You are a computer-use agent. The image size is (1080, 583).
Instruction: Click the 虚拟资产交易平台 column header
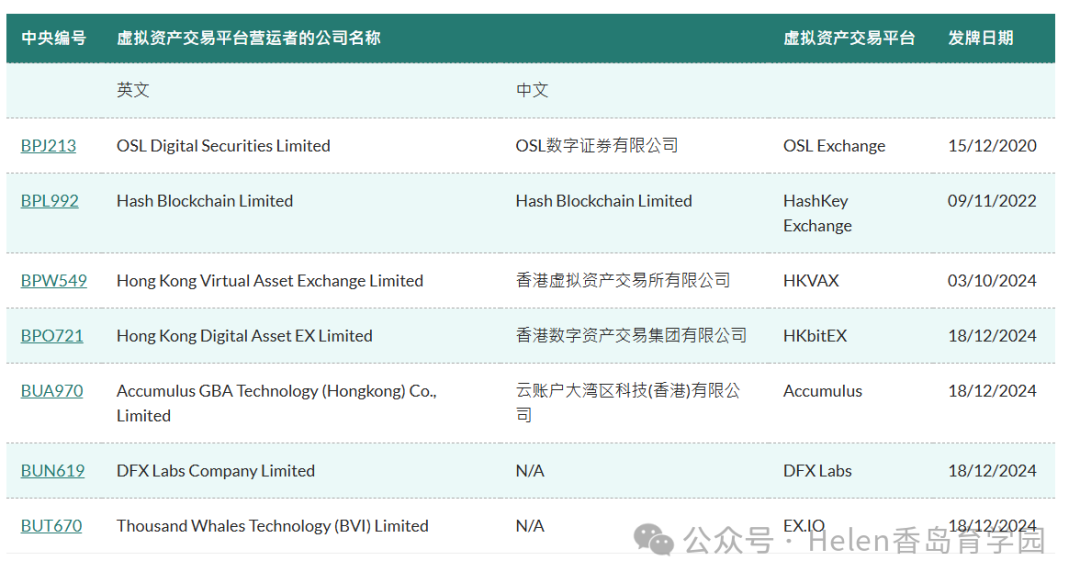pyautogui.click(x=849, y=37)
